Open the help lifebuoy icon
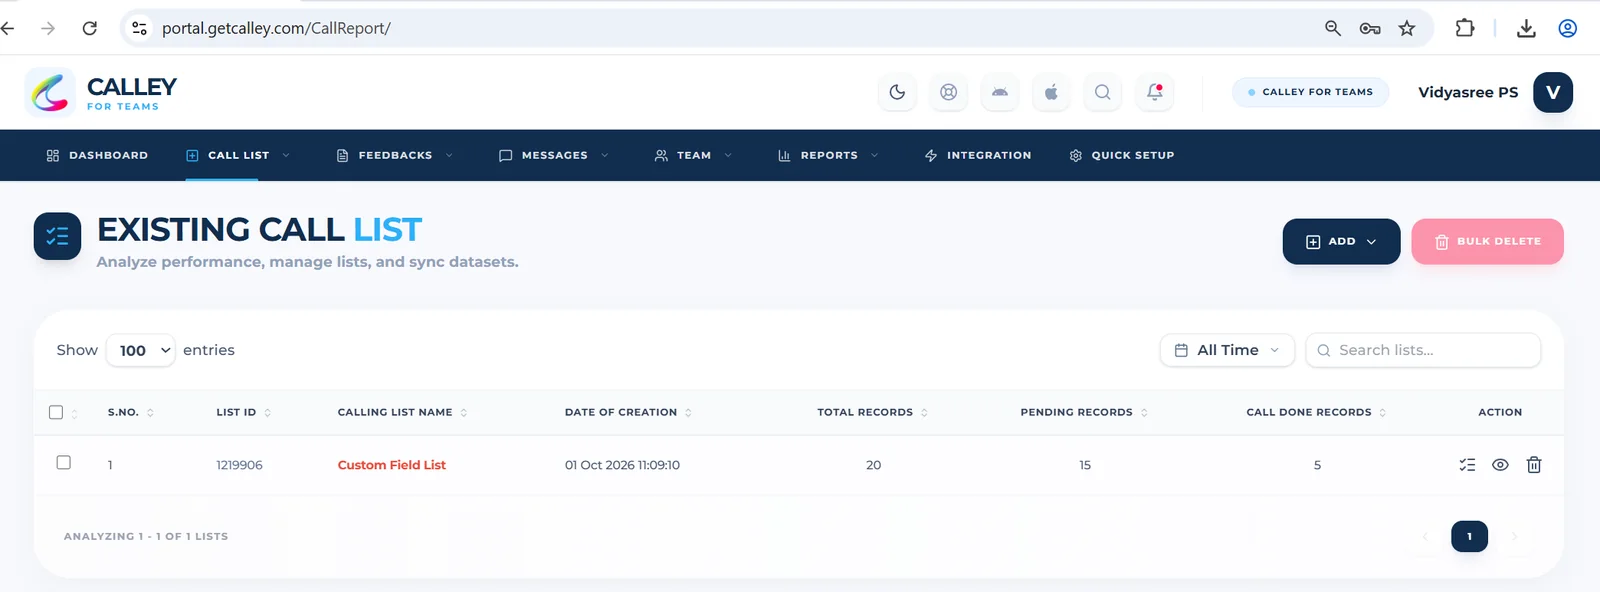The image size is (1600, 592). (x=948, y=92)
